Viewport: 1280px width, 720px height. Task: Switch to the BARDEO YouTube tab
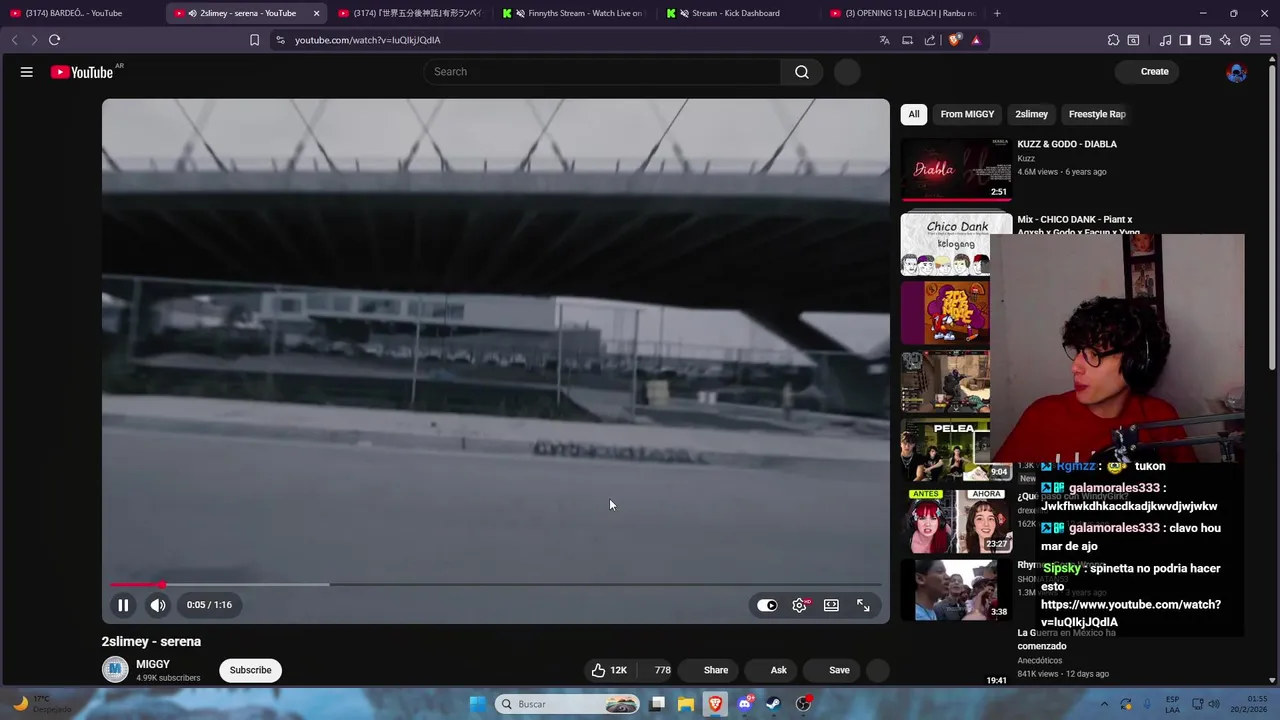pos(80,13)
